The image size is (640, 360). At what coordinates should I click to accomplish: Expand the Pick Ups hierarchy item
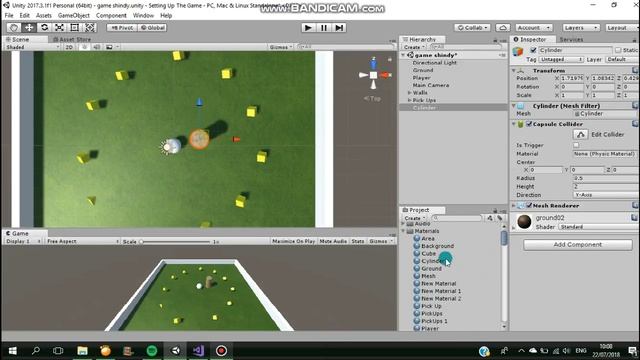409,100
